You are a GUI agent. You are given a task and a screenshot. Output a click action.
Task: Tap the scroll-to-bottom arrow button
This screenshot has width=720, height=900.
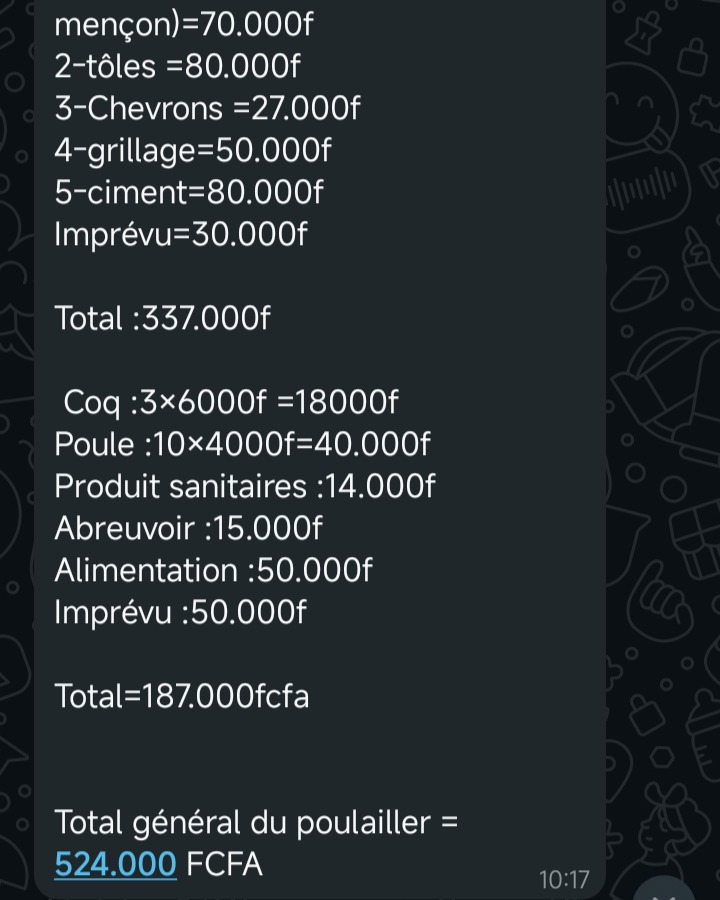[666, 890]
